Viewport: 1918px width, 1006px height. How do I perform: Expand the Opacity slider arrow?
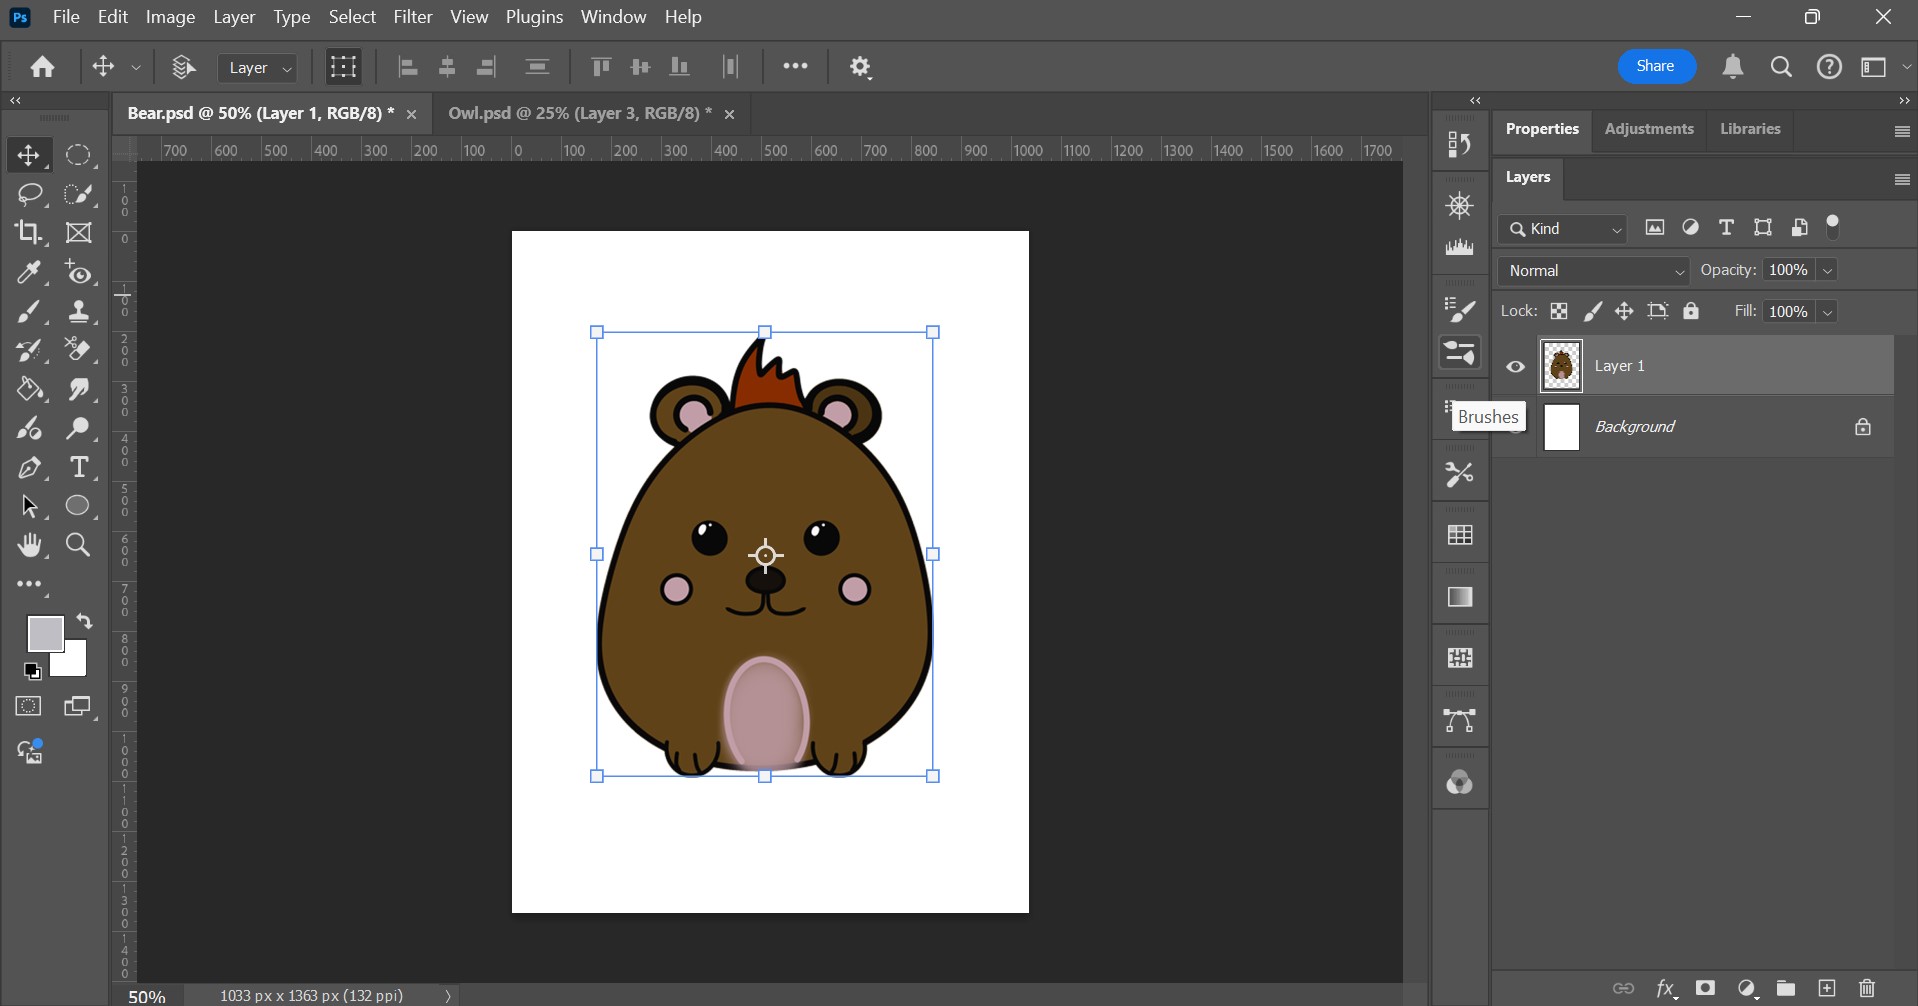[x=1828, y=271]
